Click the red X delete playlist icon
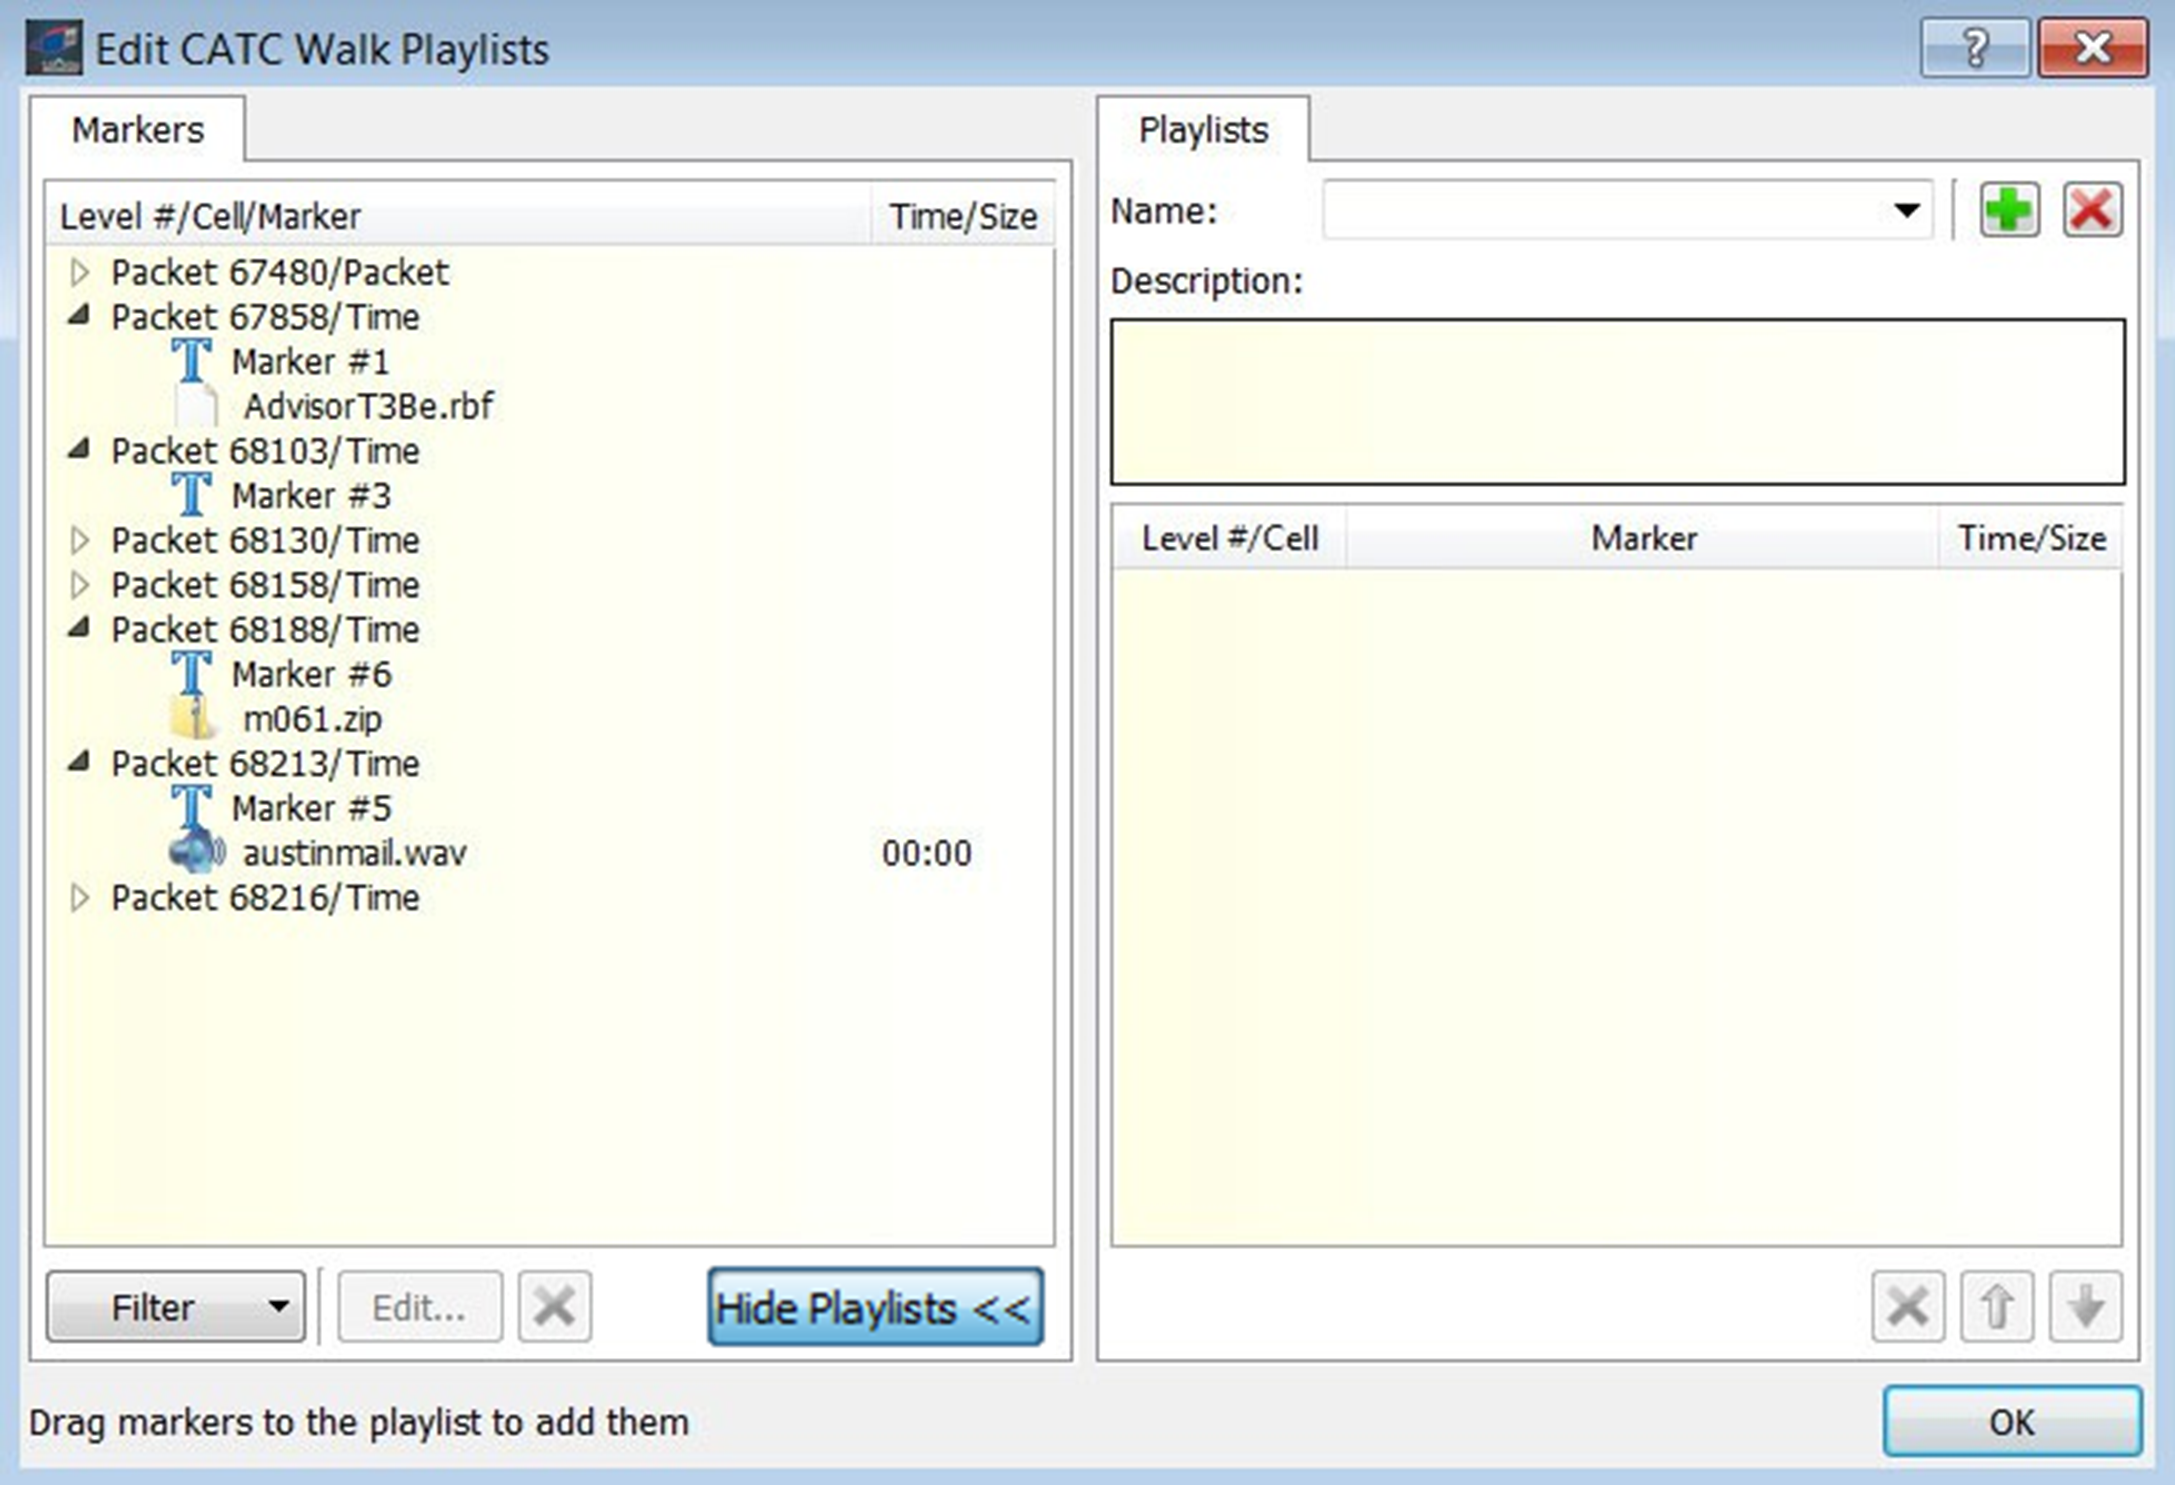This screenshot has width=2175, height=1485. (x=2092, y=211)
